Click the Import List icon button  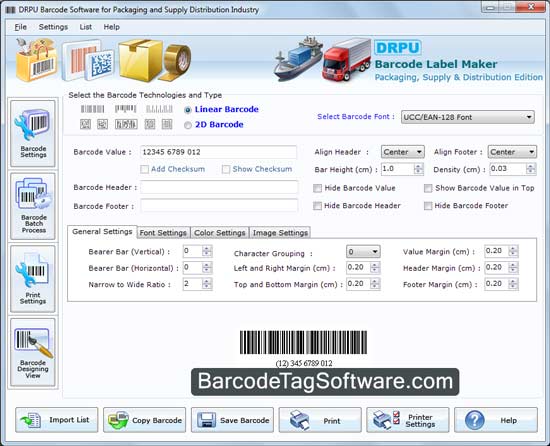(57, 420)
